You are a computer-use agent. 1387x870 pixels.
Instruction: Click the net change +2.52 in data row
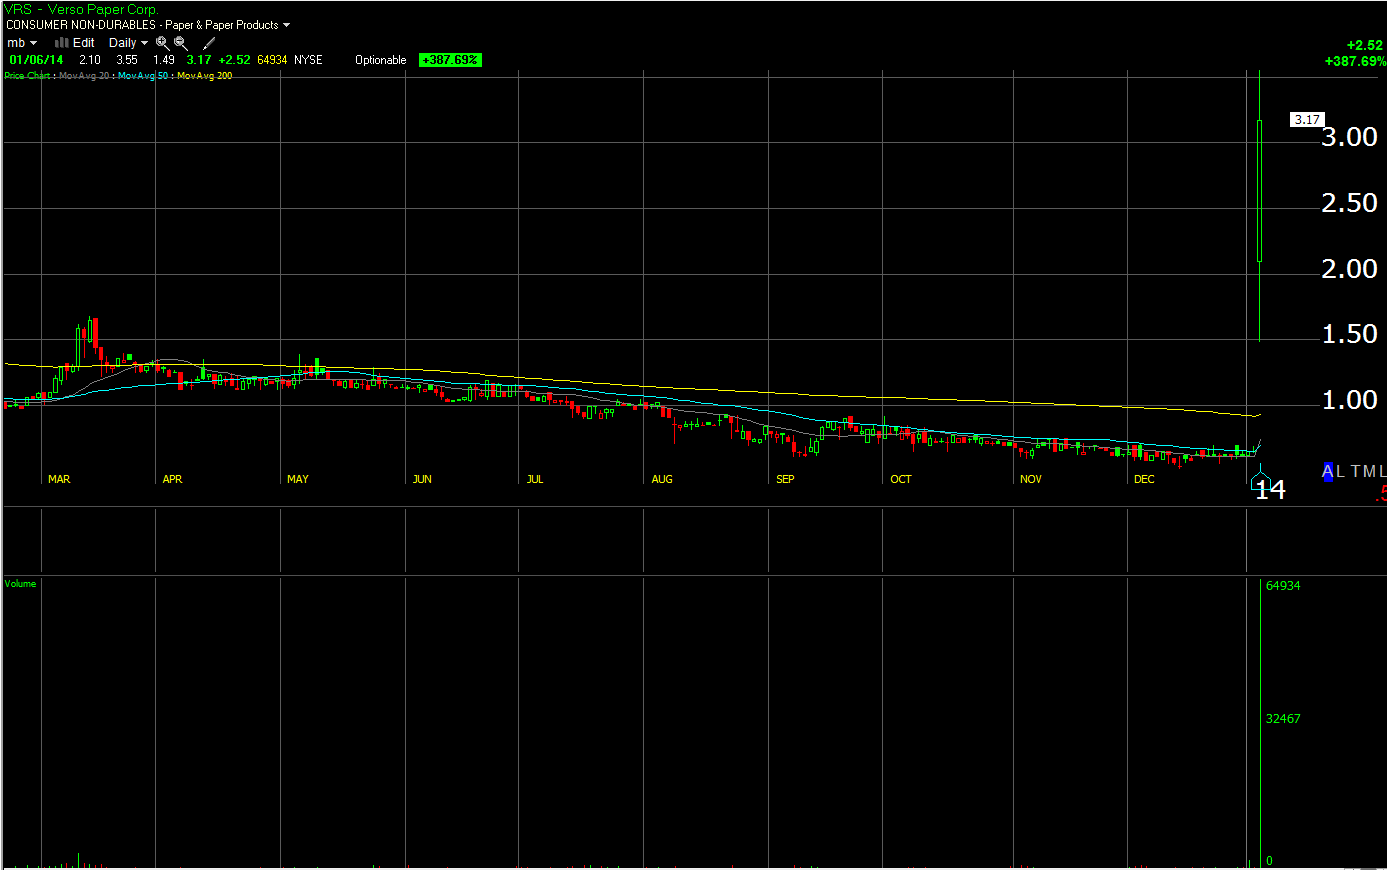(x=235, y=60)
